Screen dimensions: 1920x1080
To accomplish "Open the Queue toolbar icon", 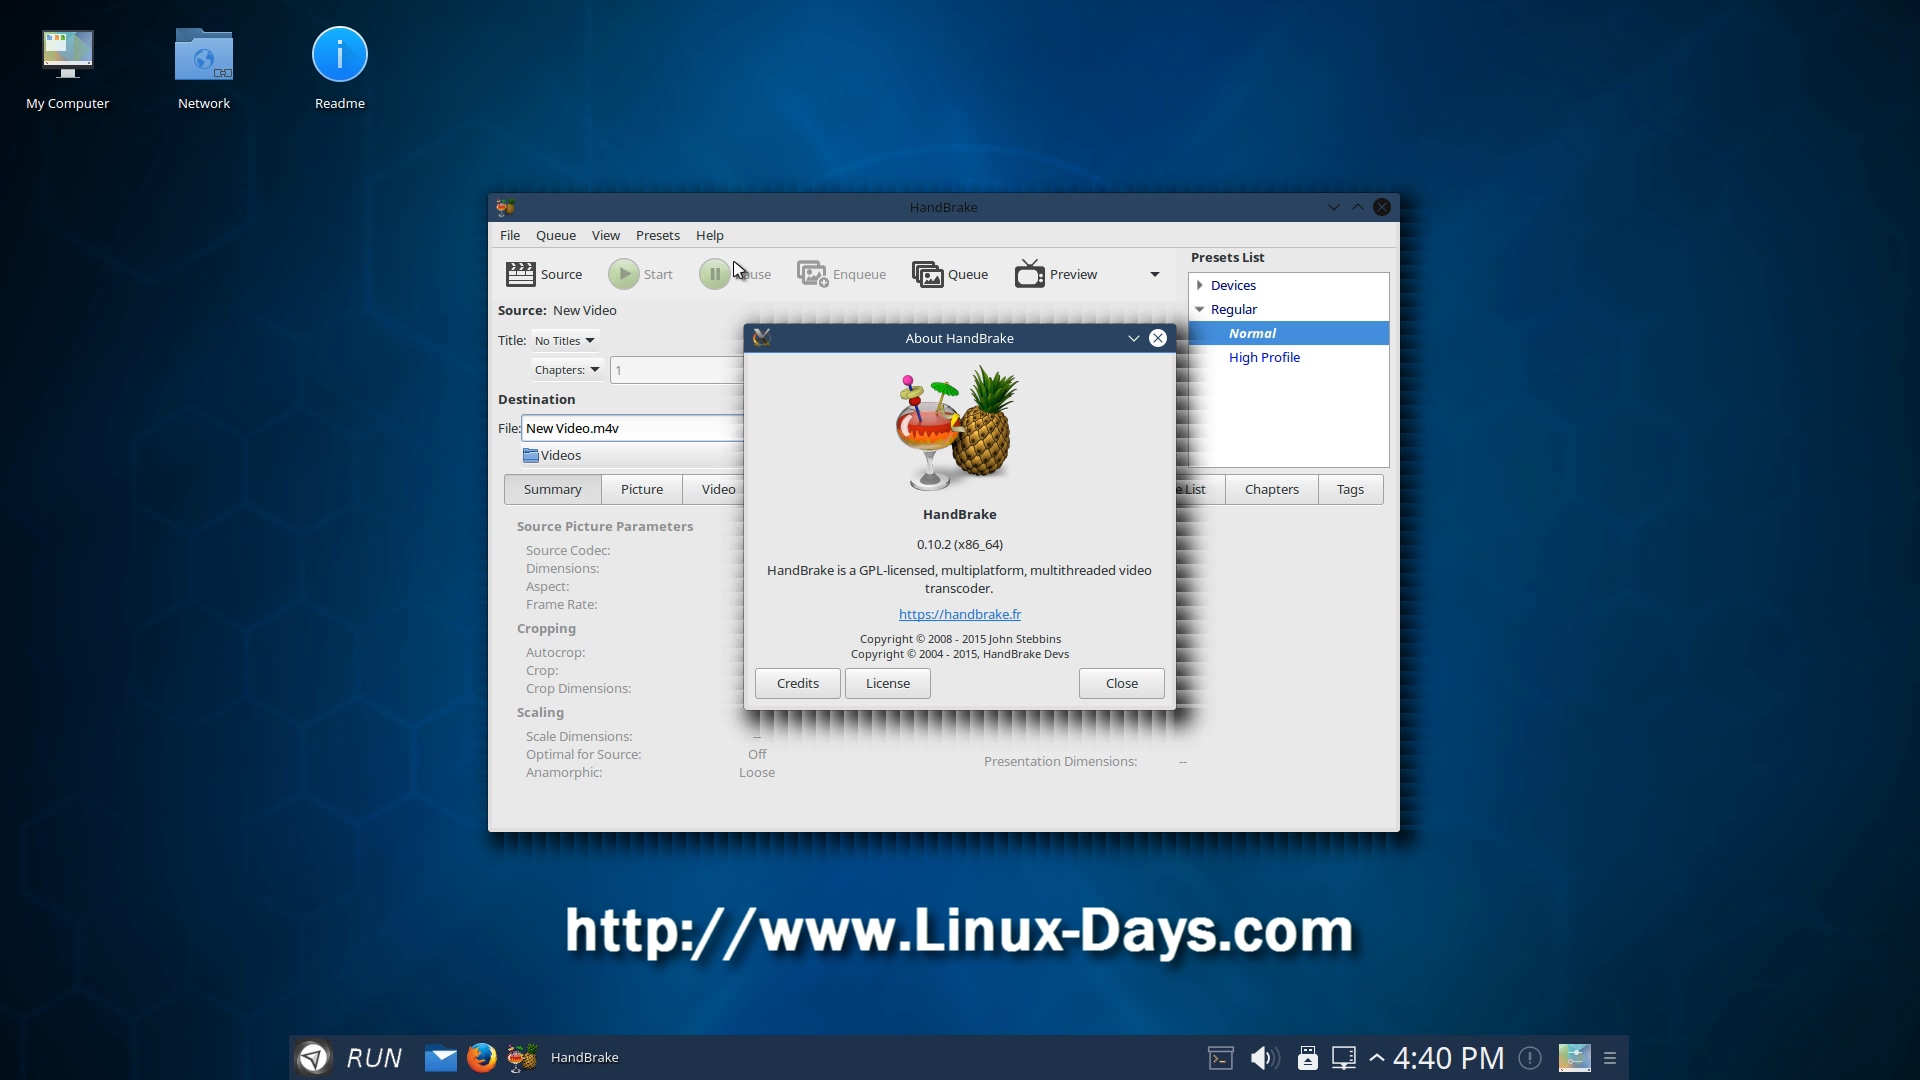I will click(927, 274).
